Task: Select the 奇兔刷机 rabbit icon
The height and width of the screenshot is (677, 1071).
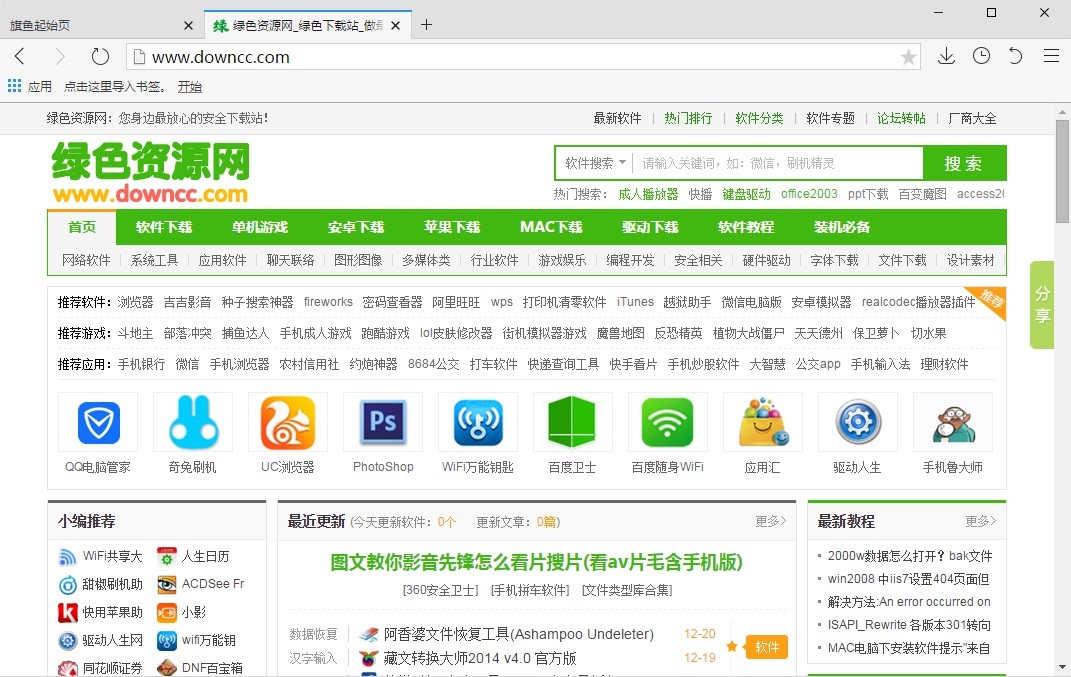Action: pyautogui.click(x=192, y=421)
